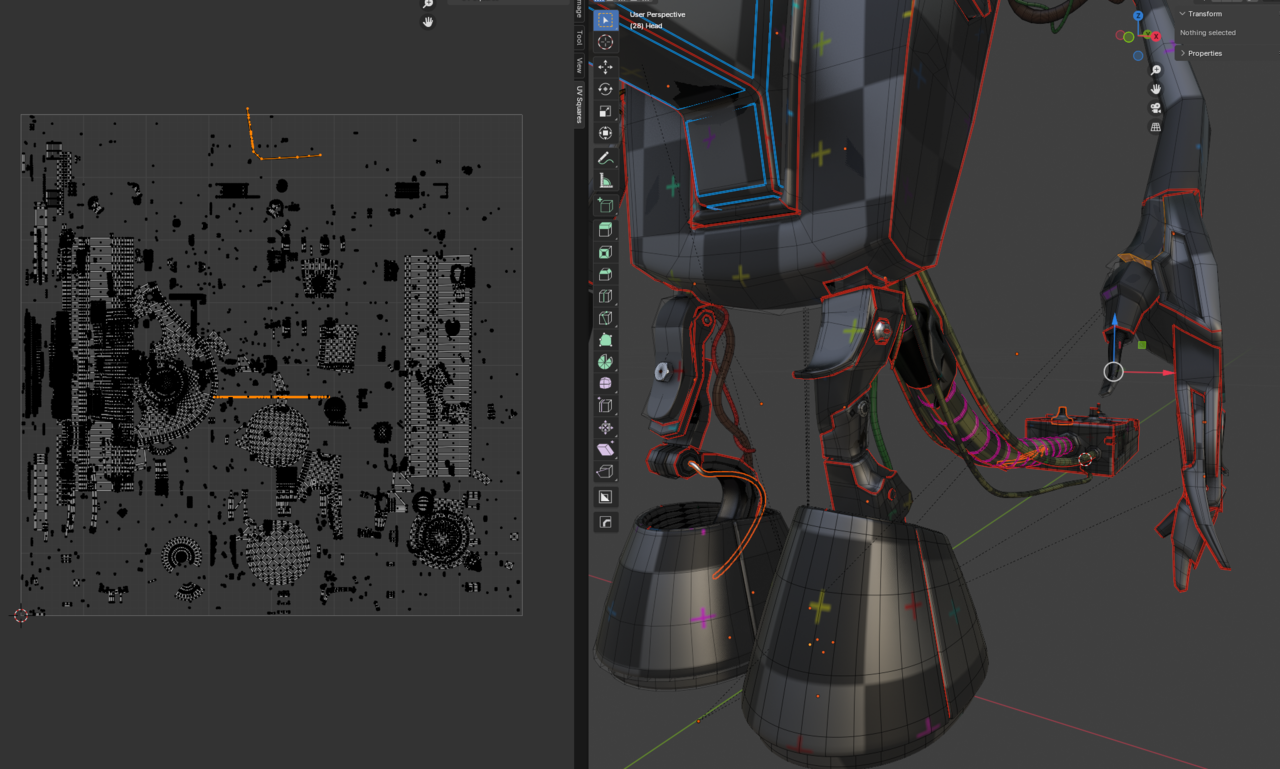Toggle camera view in 3D viewport

[x=1155, y=108]
